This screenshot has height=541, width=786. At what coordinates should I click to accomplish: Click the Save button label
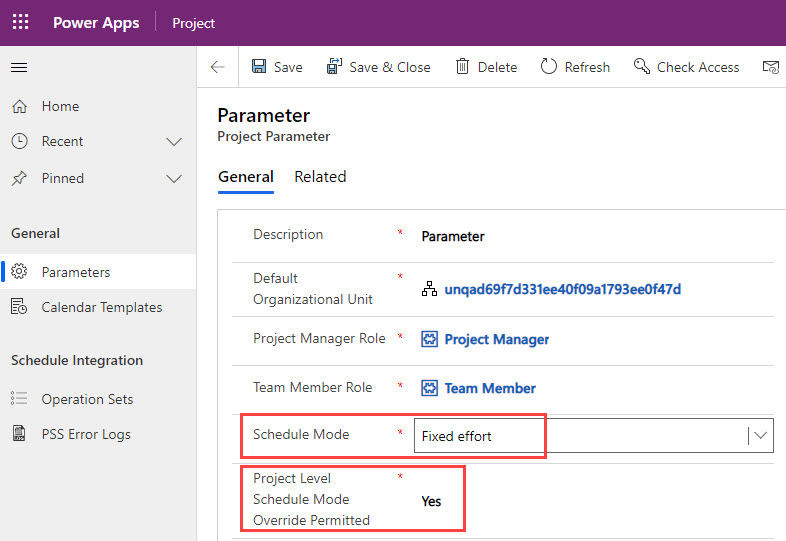pyautogui.click(x=288, y=67)
